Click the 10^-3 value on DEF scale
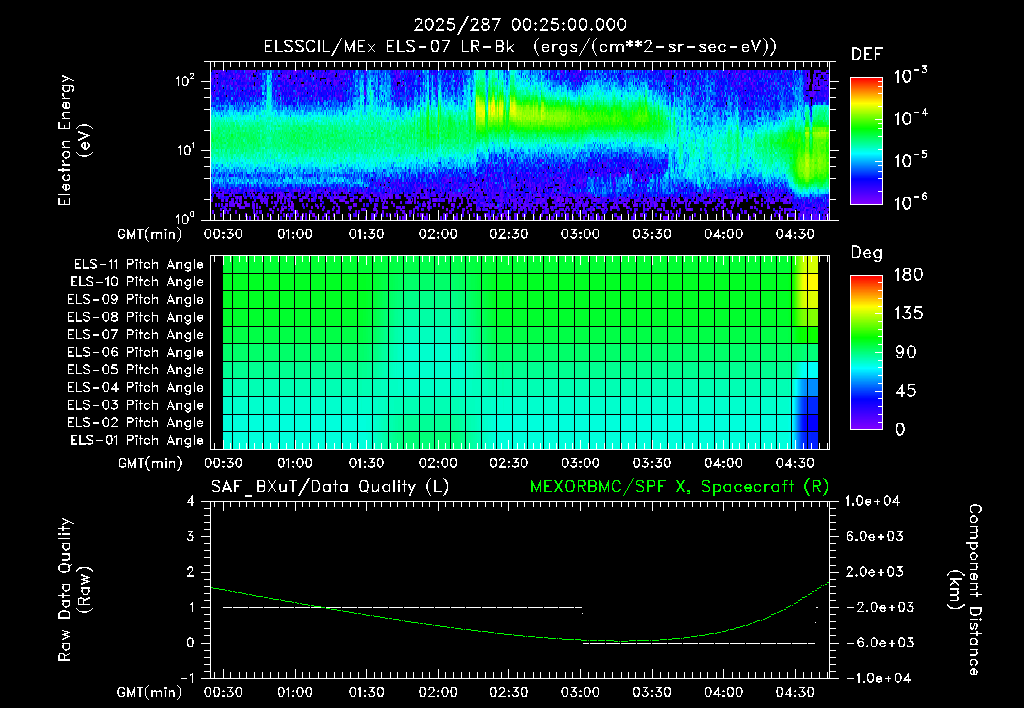Viewport: 1024px width, 708px height. point(910,76)
